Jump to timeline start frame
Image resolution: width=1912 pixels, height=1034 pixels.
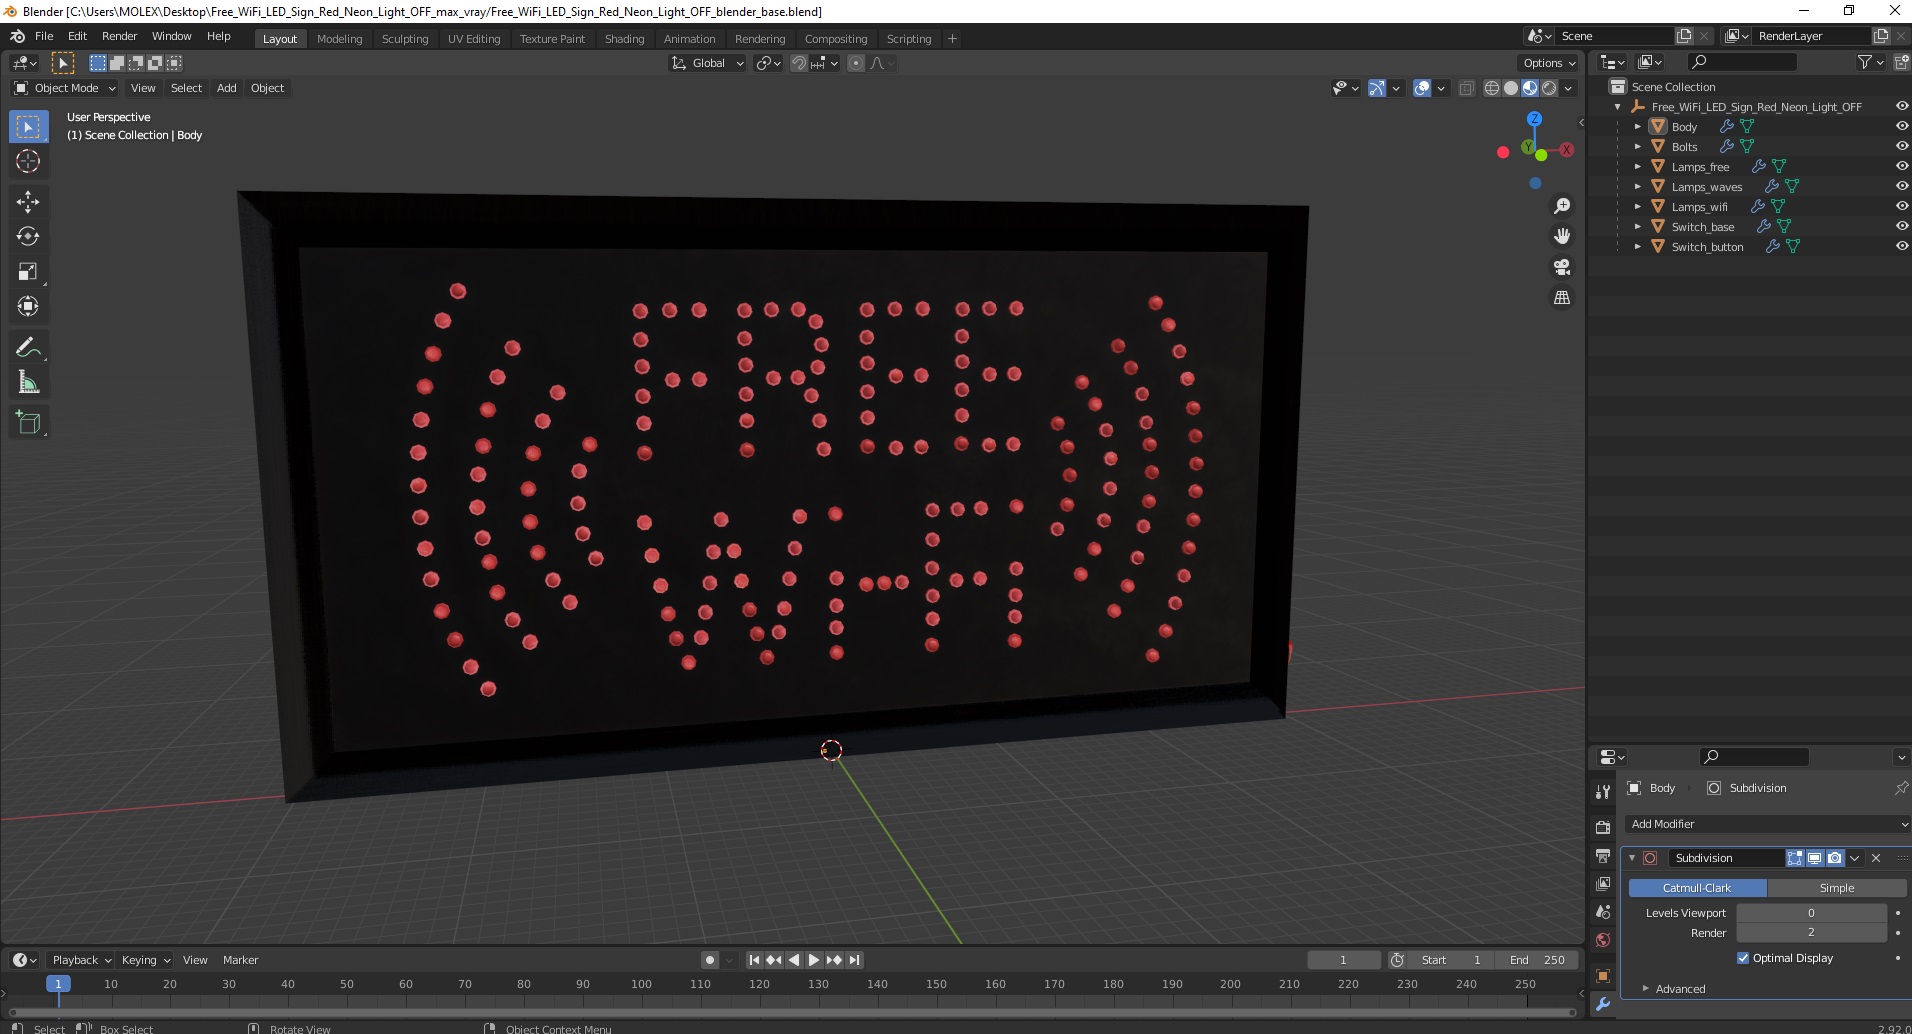(755, 960)
